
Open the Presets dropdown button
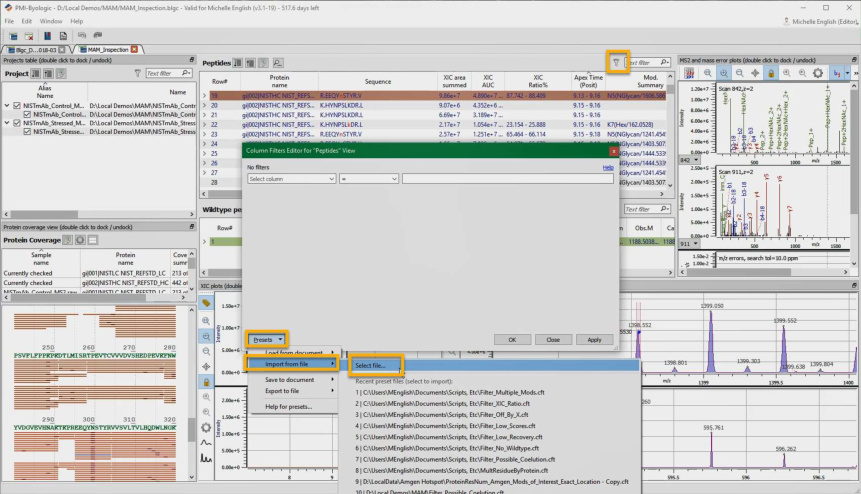[267, 340]
